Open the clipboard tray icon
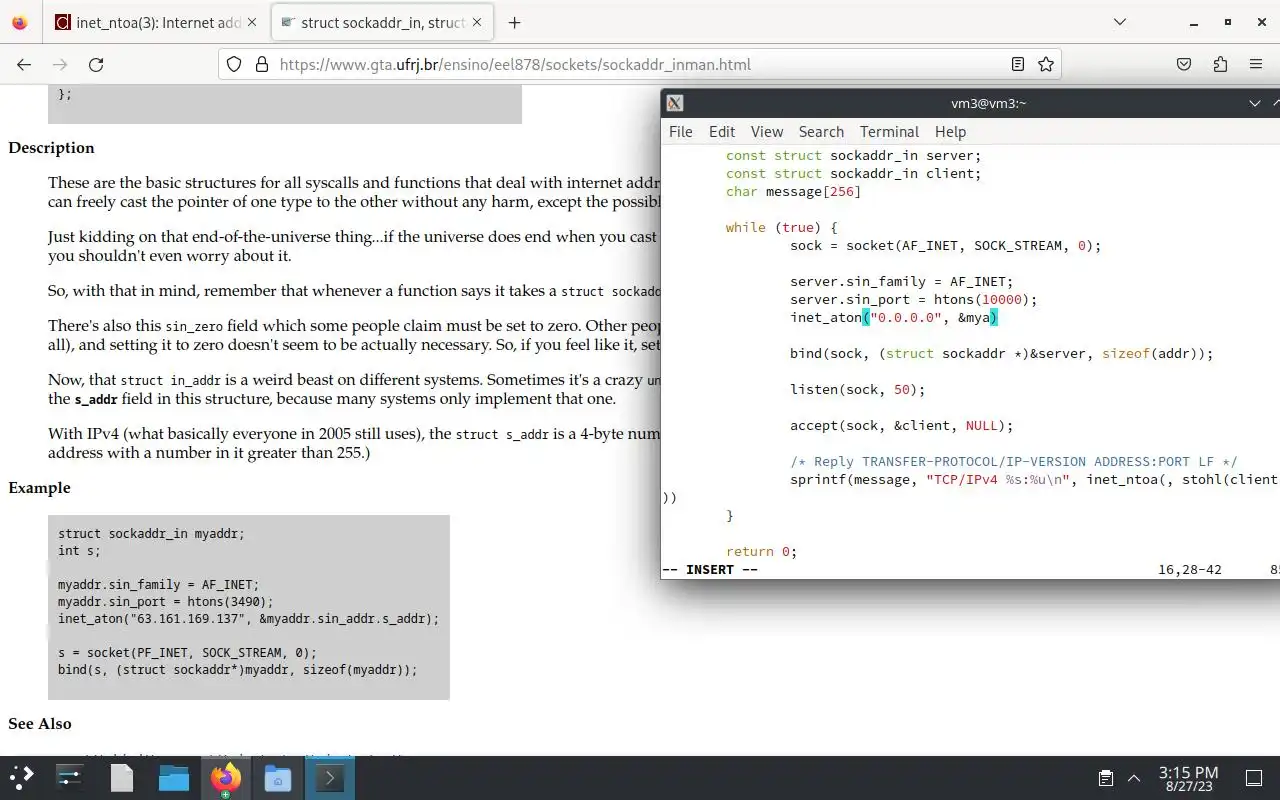 [x=1105, y=778]
